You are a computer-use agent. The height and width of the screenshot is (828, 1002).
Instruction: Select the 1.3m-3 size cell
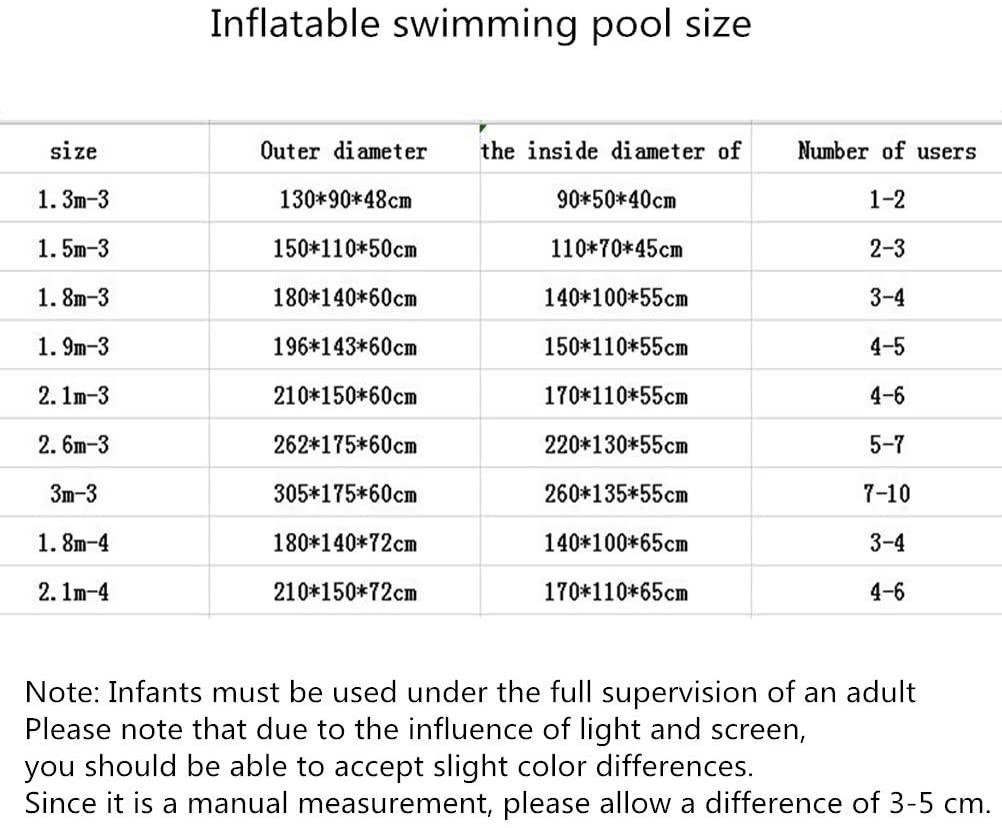73,200
